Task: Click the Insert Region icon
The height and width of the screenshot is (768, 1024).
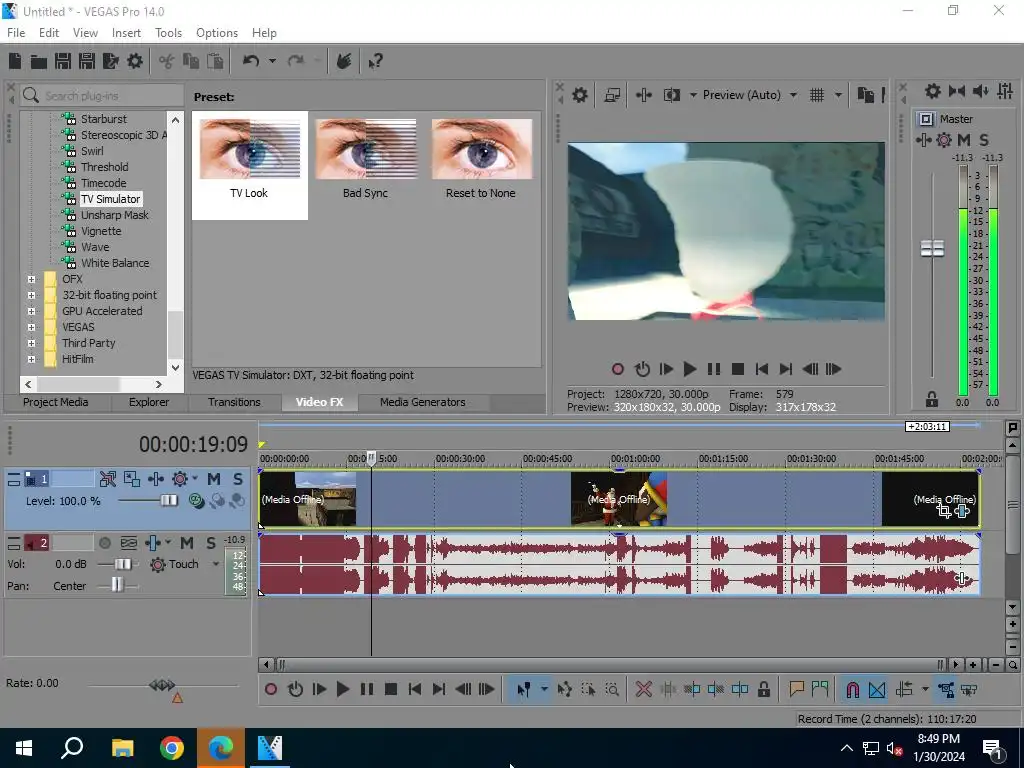Action: [x=820, y=689]
